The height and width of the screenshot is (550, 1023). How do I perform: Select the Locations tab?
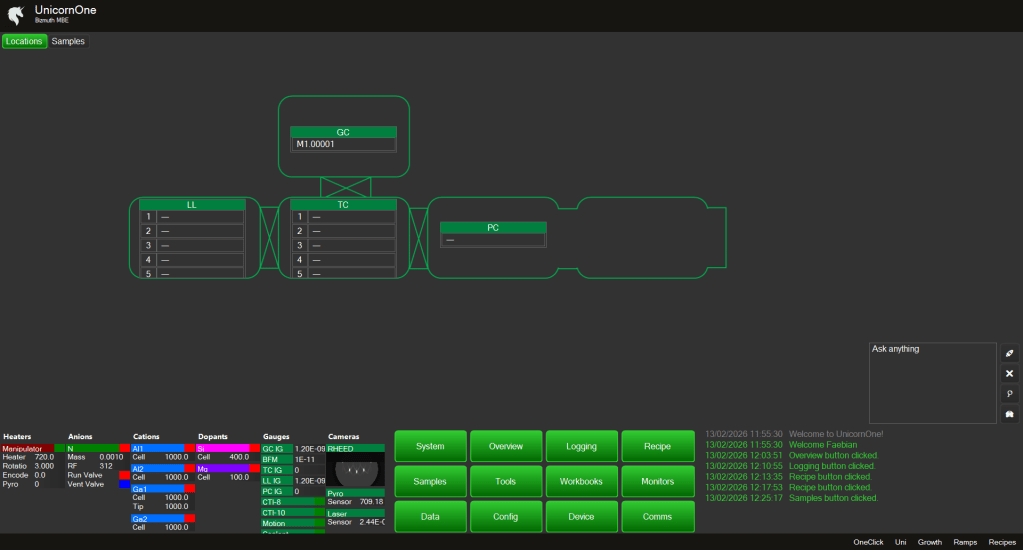[x=24, y=41]
